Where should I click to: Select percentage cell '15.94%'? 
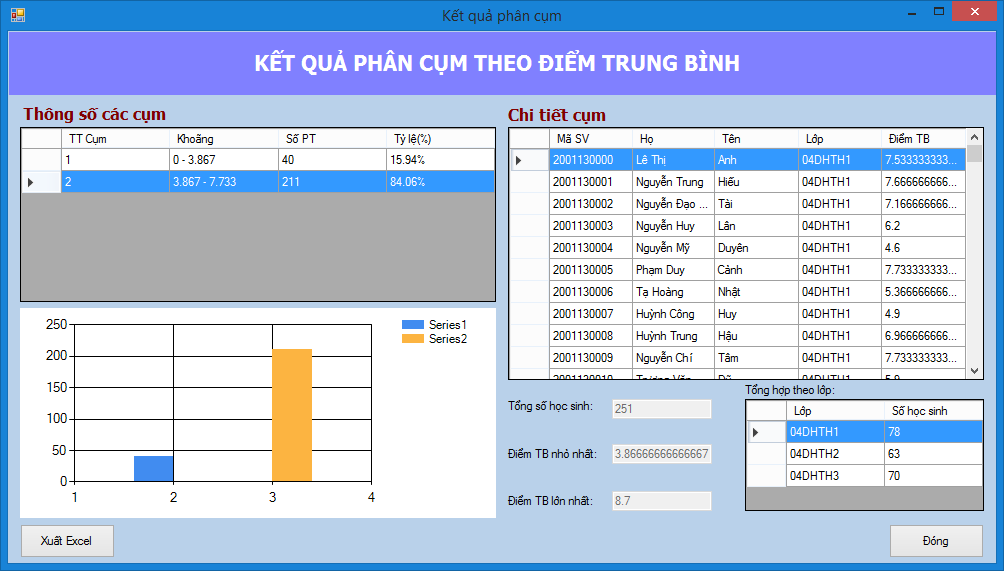tap(441, 160)
